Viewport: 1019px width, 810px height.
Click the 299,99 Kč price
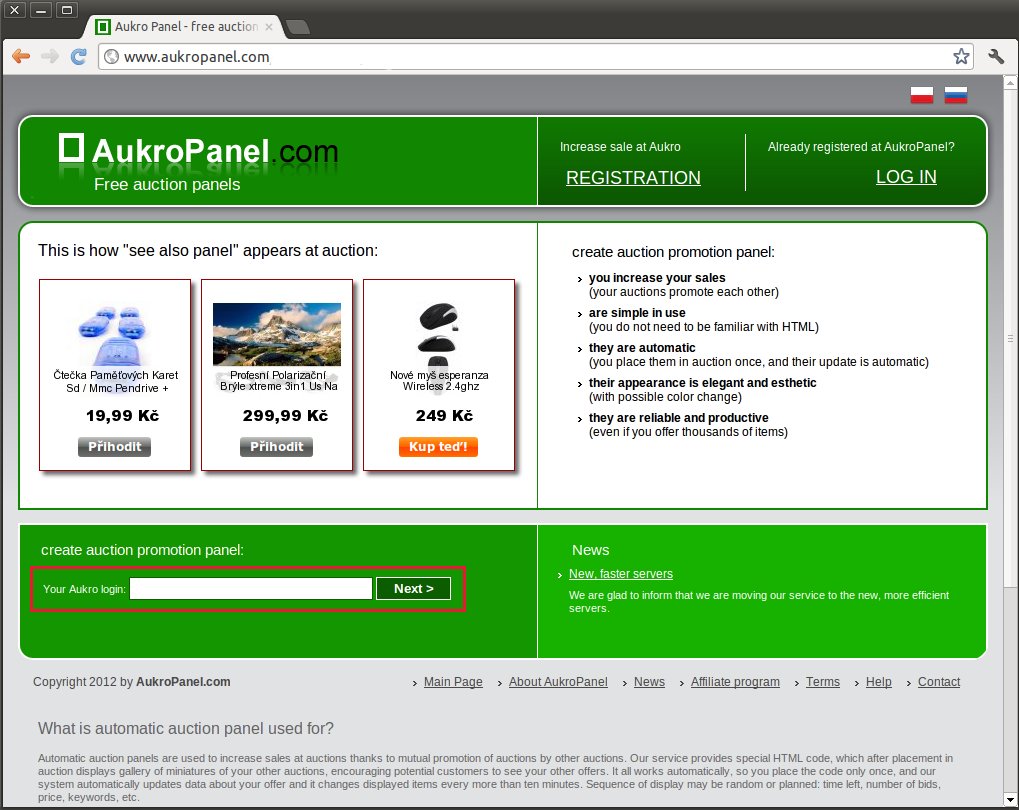(285, 415)
